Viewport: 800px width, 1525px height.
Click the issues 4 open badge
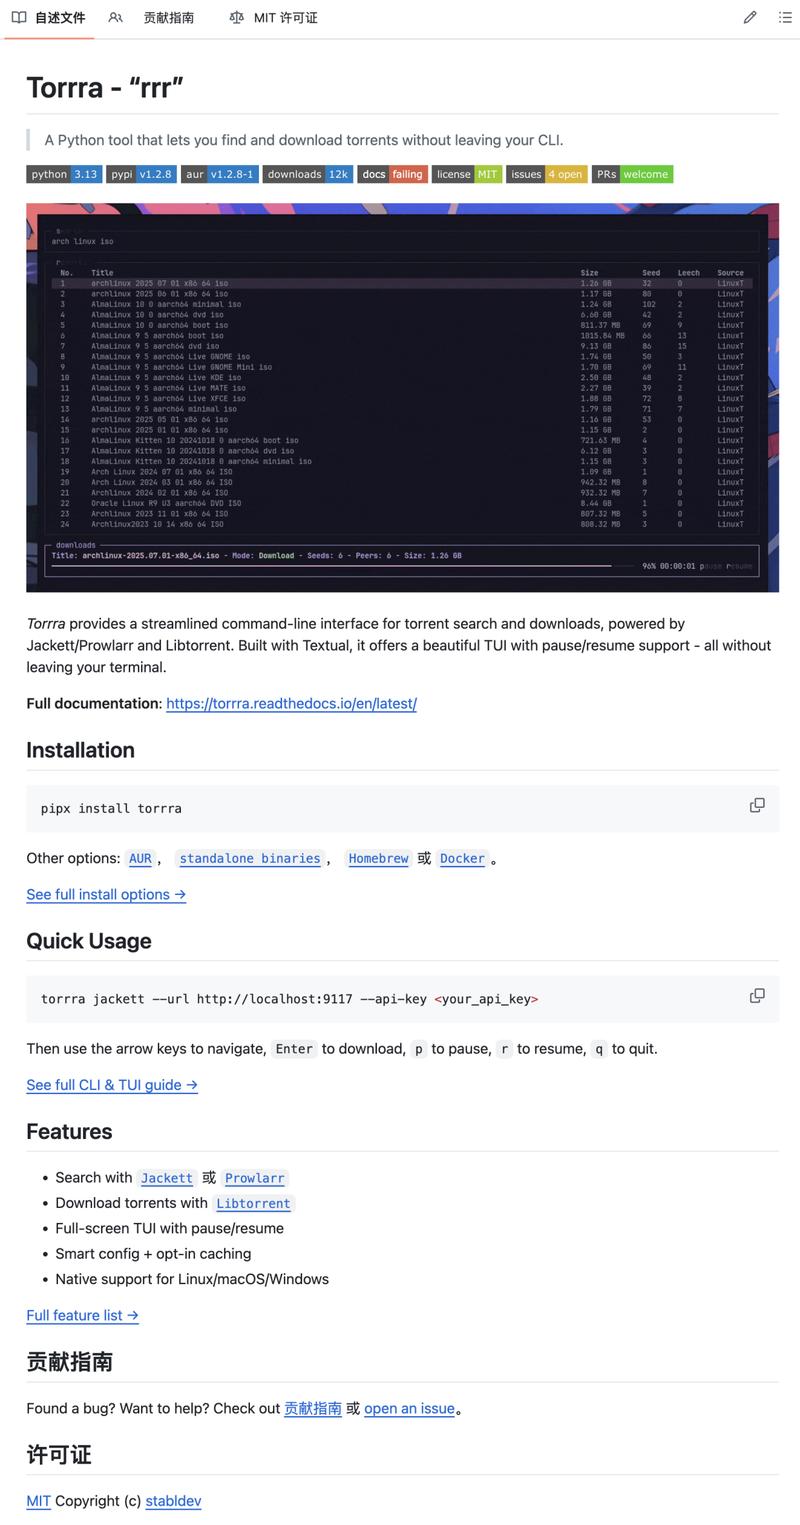[546, 174]
